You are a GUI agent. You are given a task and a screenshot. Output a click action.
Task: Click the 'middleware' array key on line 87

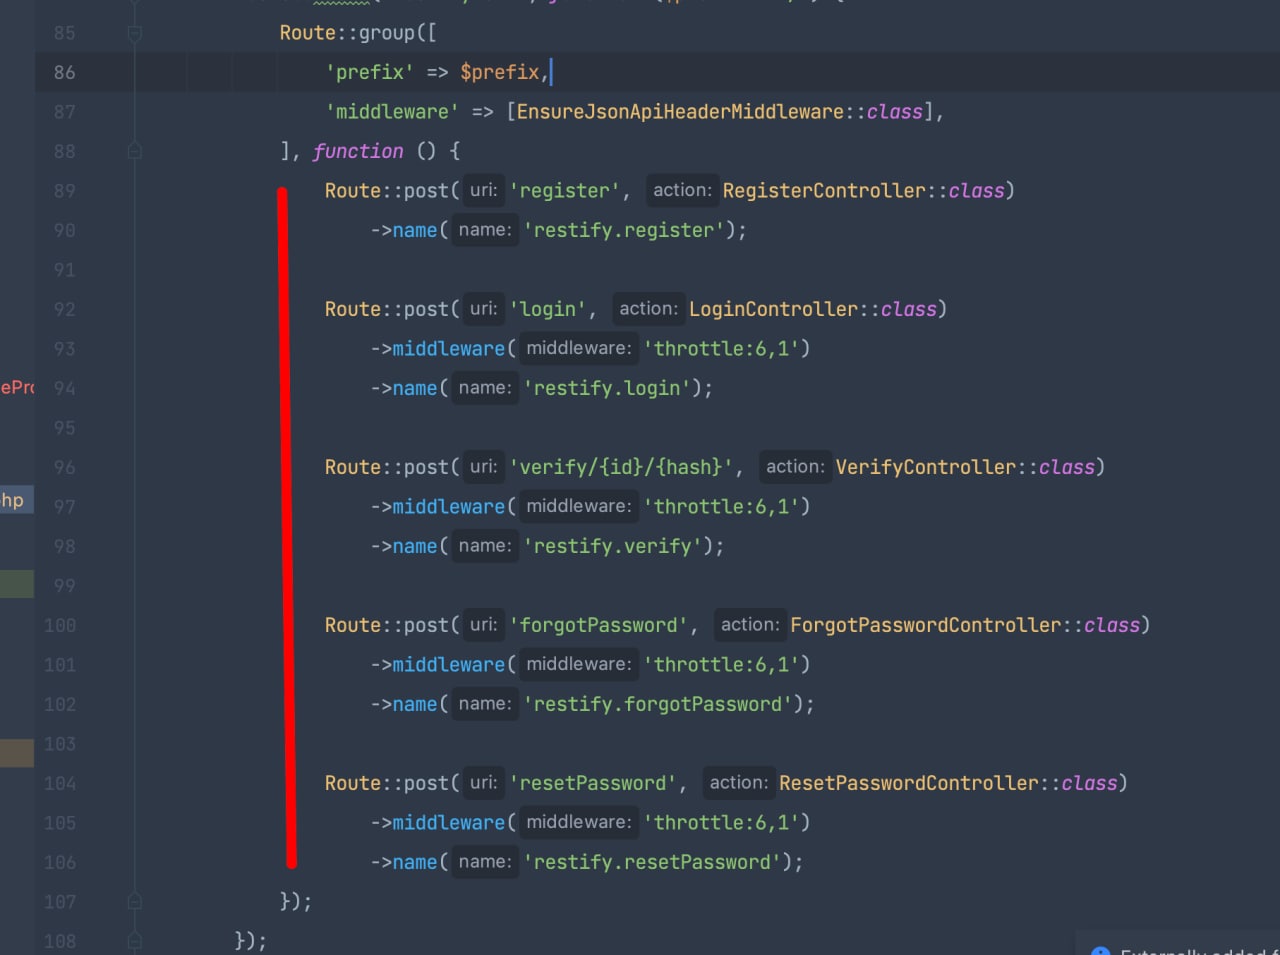392,112
